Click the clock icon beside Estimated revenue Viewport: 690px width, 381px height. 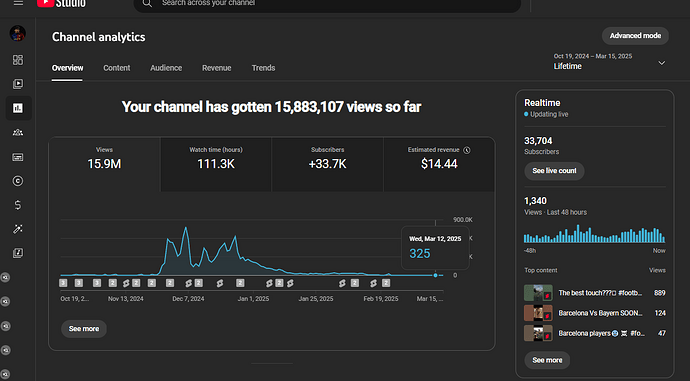(x=467, y=150)
